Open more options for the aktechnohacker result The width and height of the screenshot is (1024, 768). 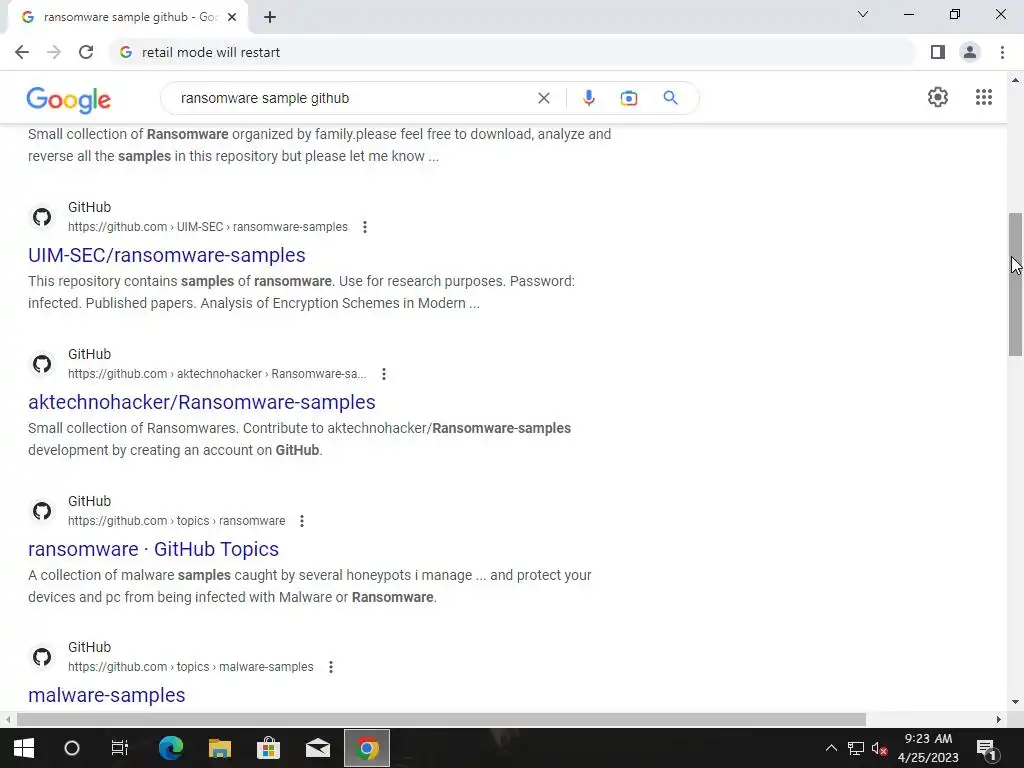click(x=384, y=374)
